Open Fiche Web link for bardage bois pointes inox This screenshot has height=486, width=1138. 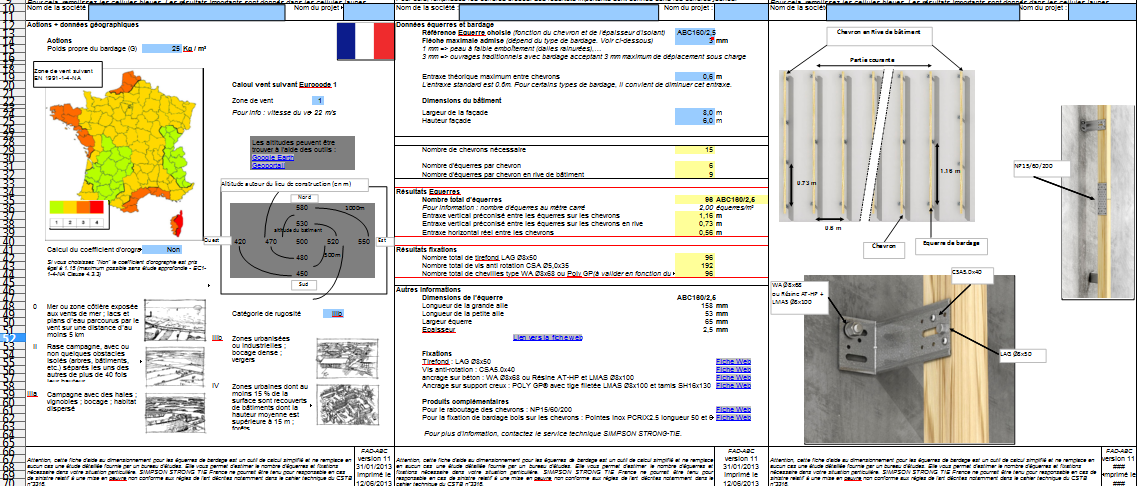click(733, 417)
